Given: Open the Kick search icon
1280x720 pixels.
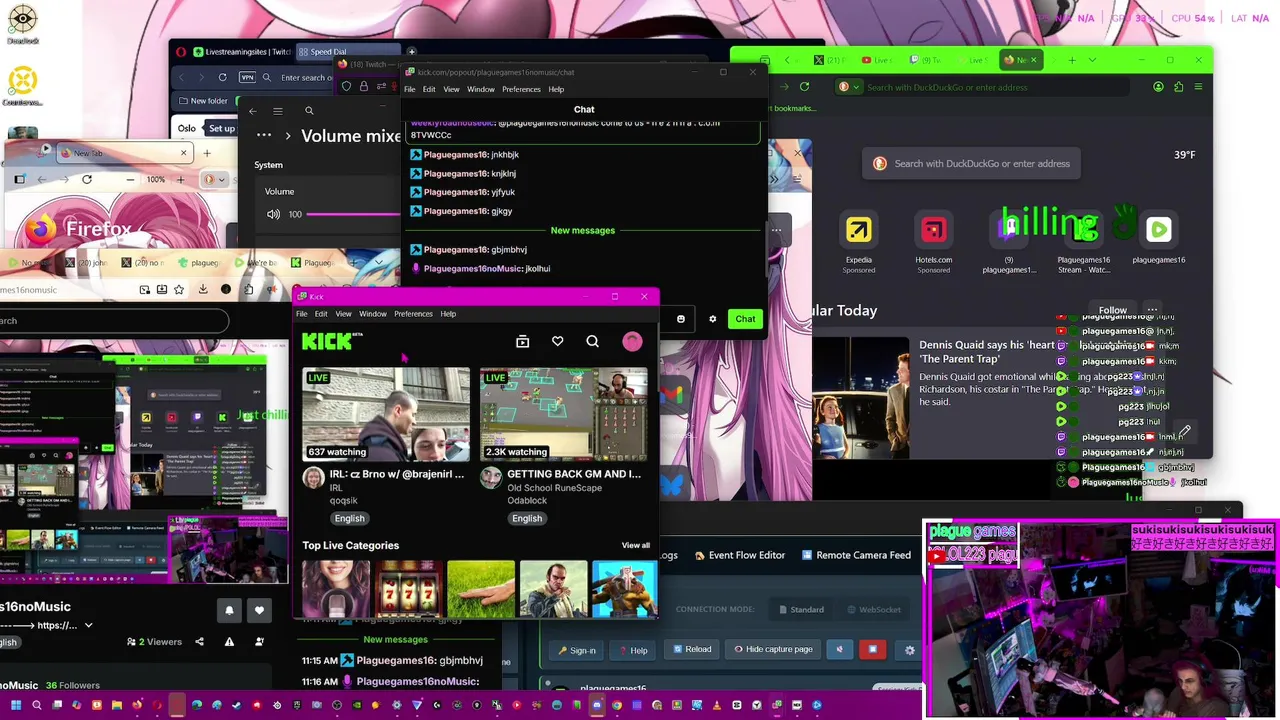Looking at the screenshot, I should [593, 342].
